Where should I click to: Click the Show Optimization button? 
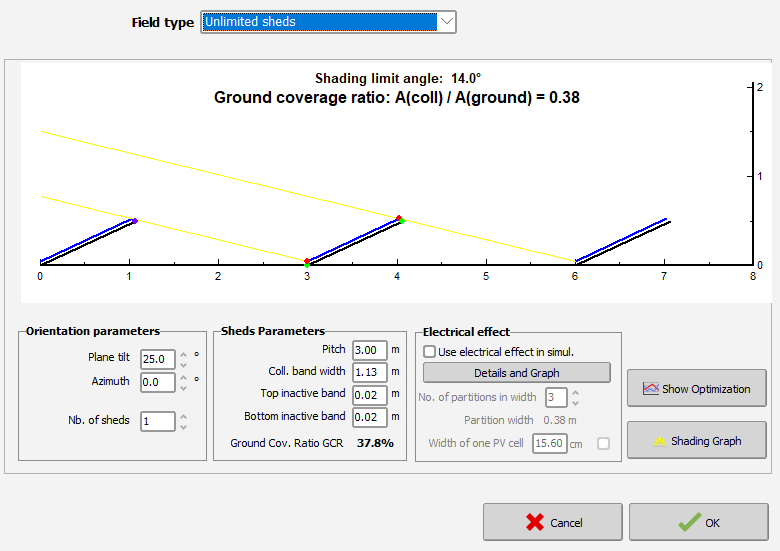click(x=696, y=389)
